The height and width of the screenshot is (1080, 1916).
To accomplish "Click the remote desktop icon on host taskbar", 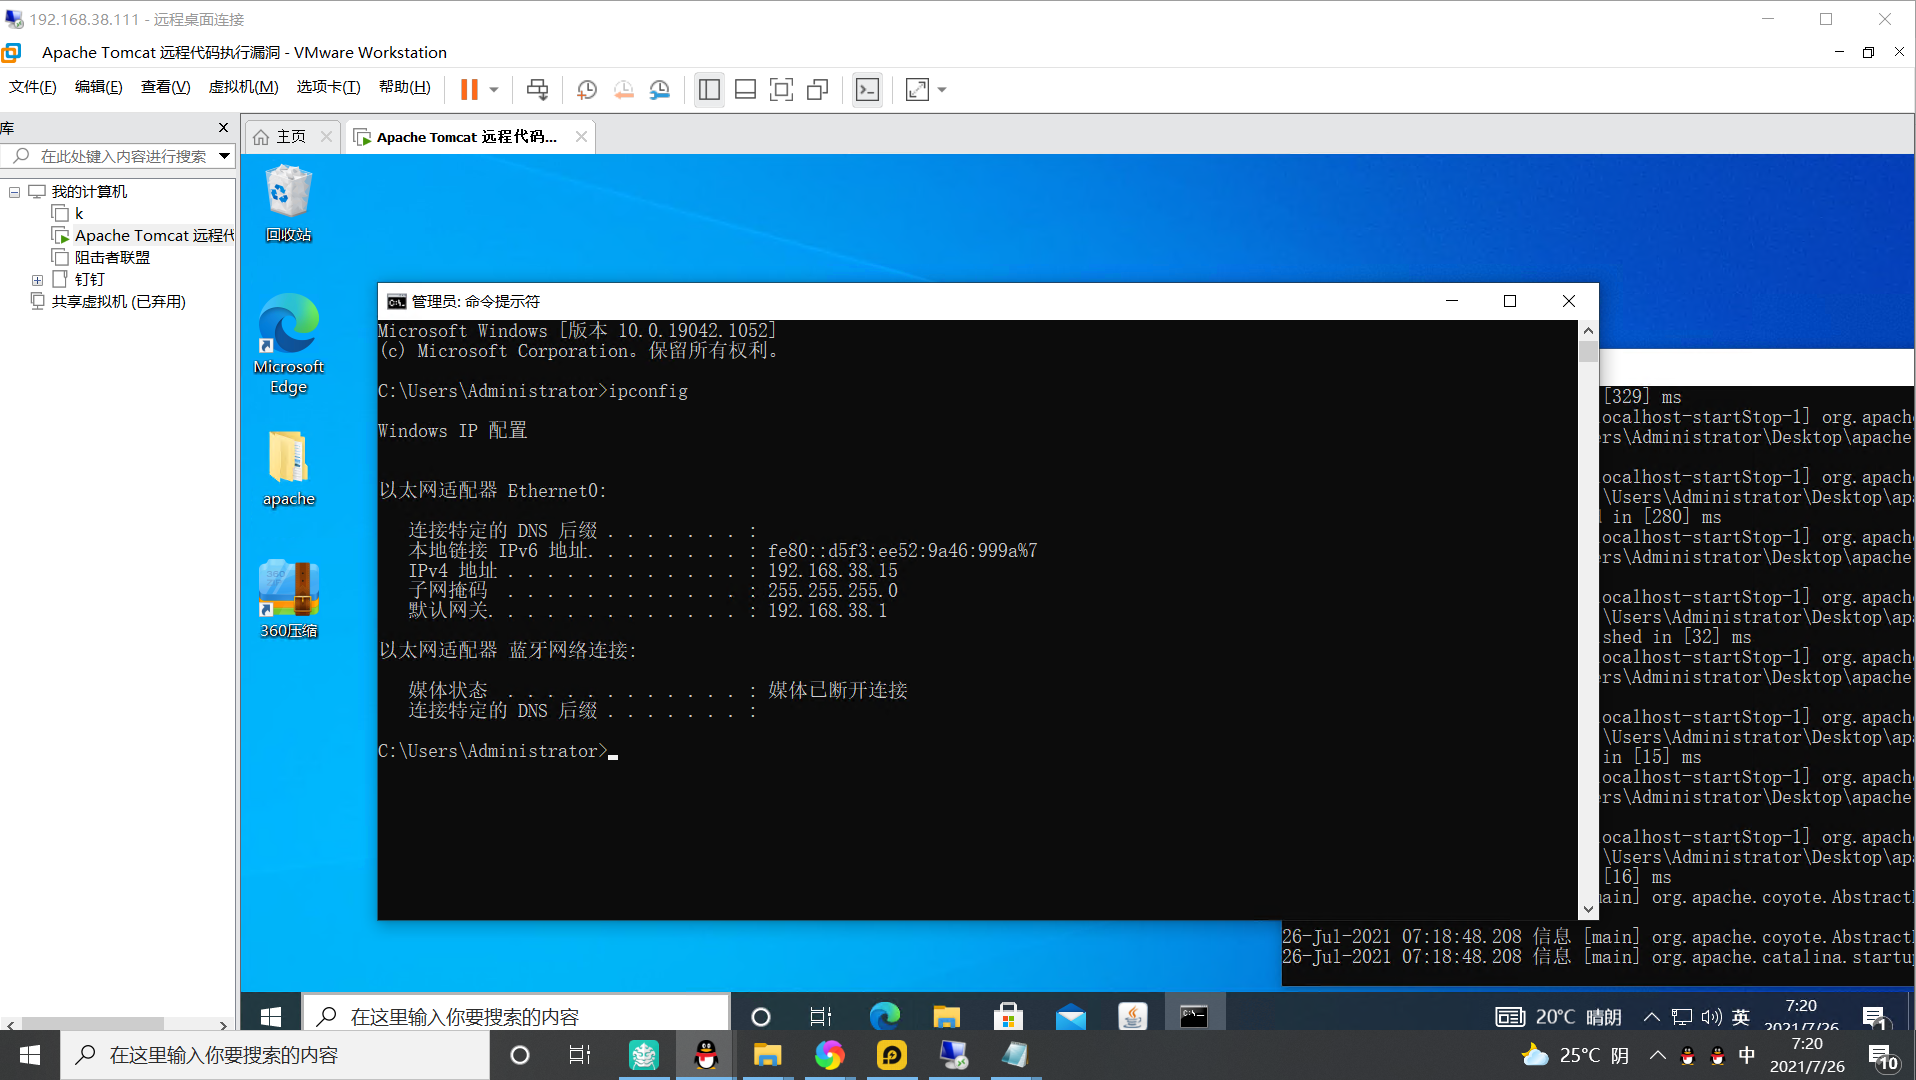I will pos(954,1055).
